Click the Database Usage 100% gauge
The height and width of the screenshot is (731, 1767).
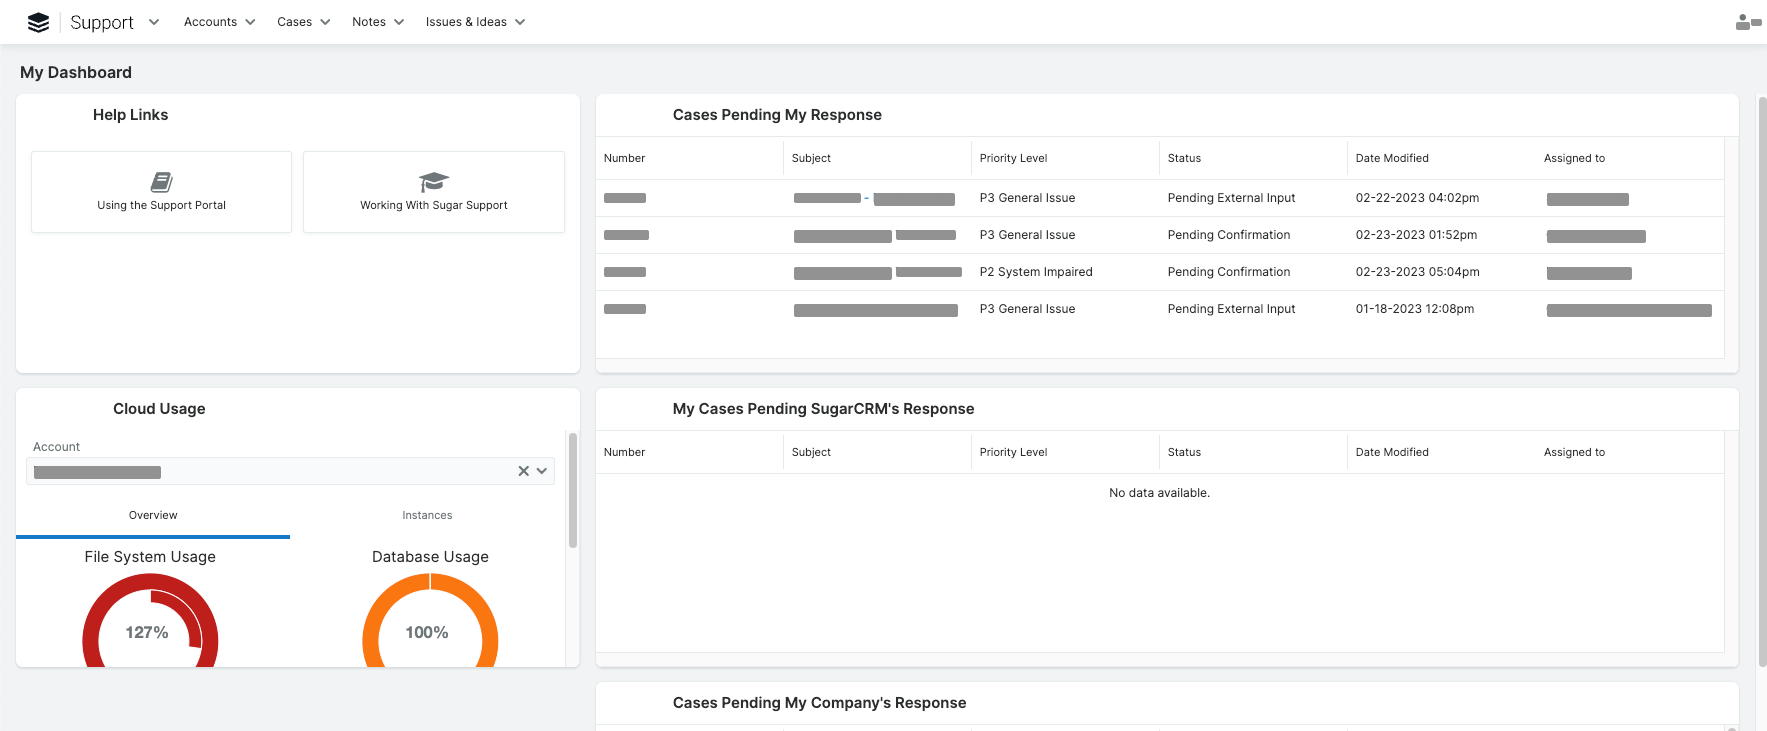tap(430, 622)
